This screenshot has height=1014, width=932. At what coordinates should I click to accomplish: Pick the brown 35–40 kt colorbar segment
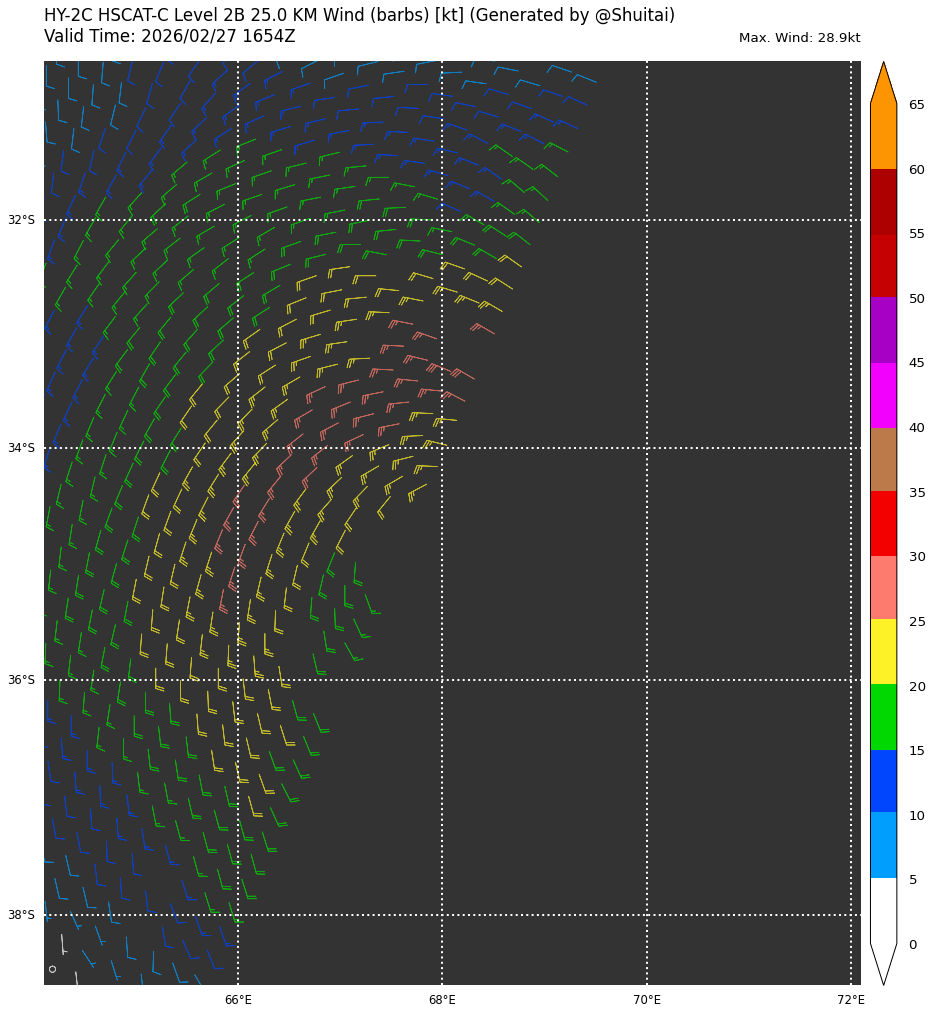click(x=883, y=459)
